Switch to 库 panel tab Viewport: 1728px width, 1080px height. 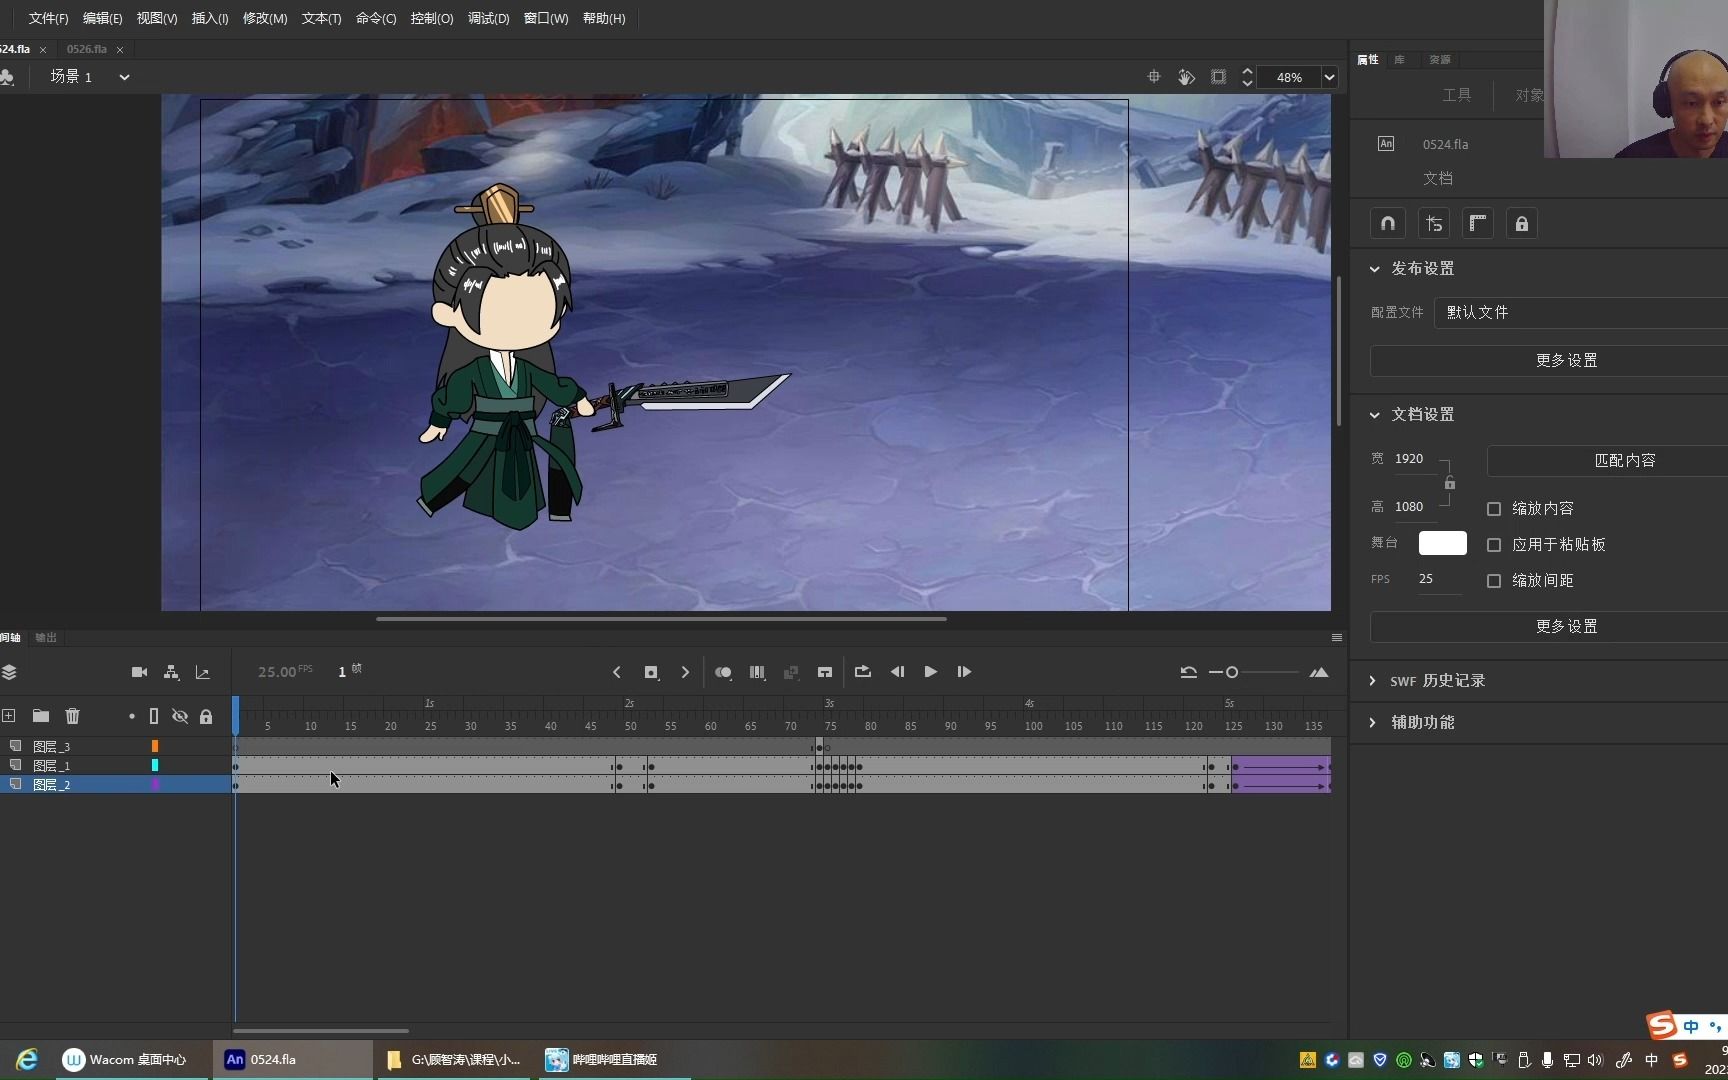click(1399, 60)
